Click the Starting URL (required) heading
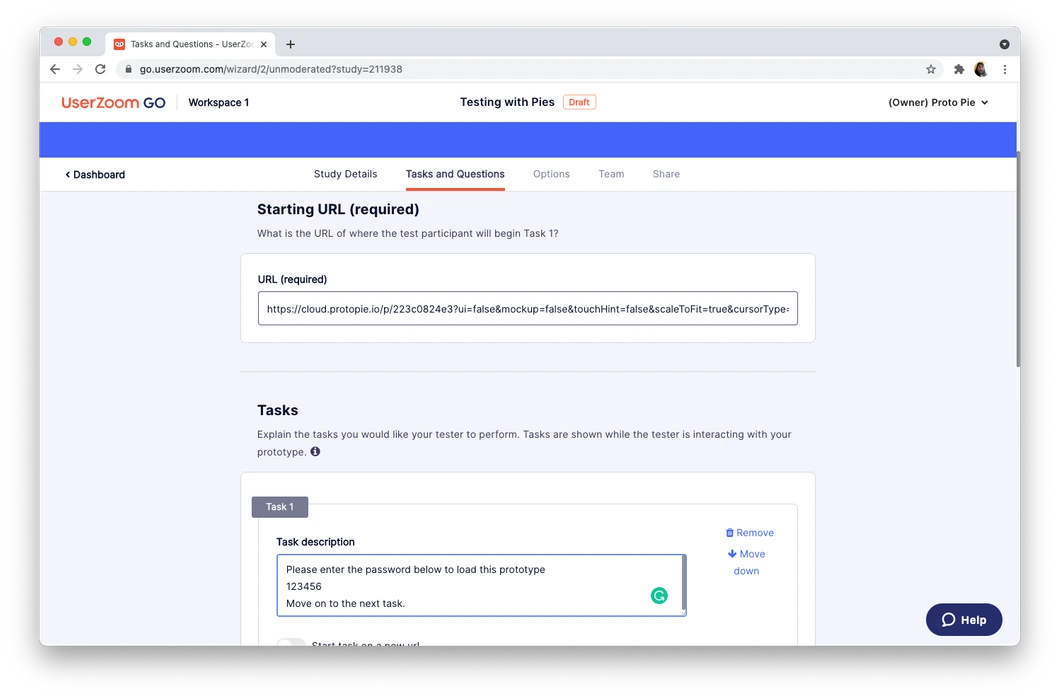 coord(338,209)
